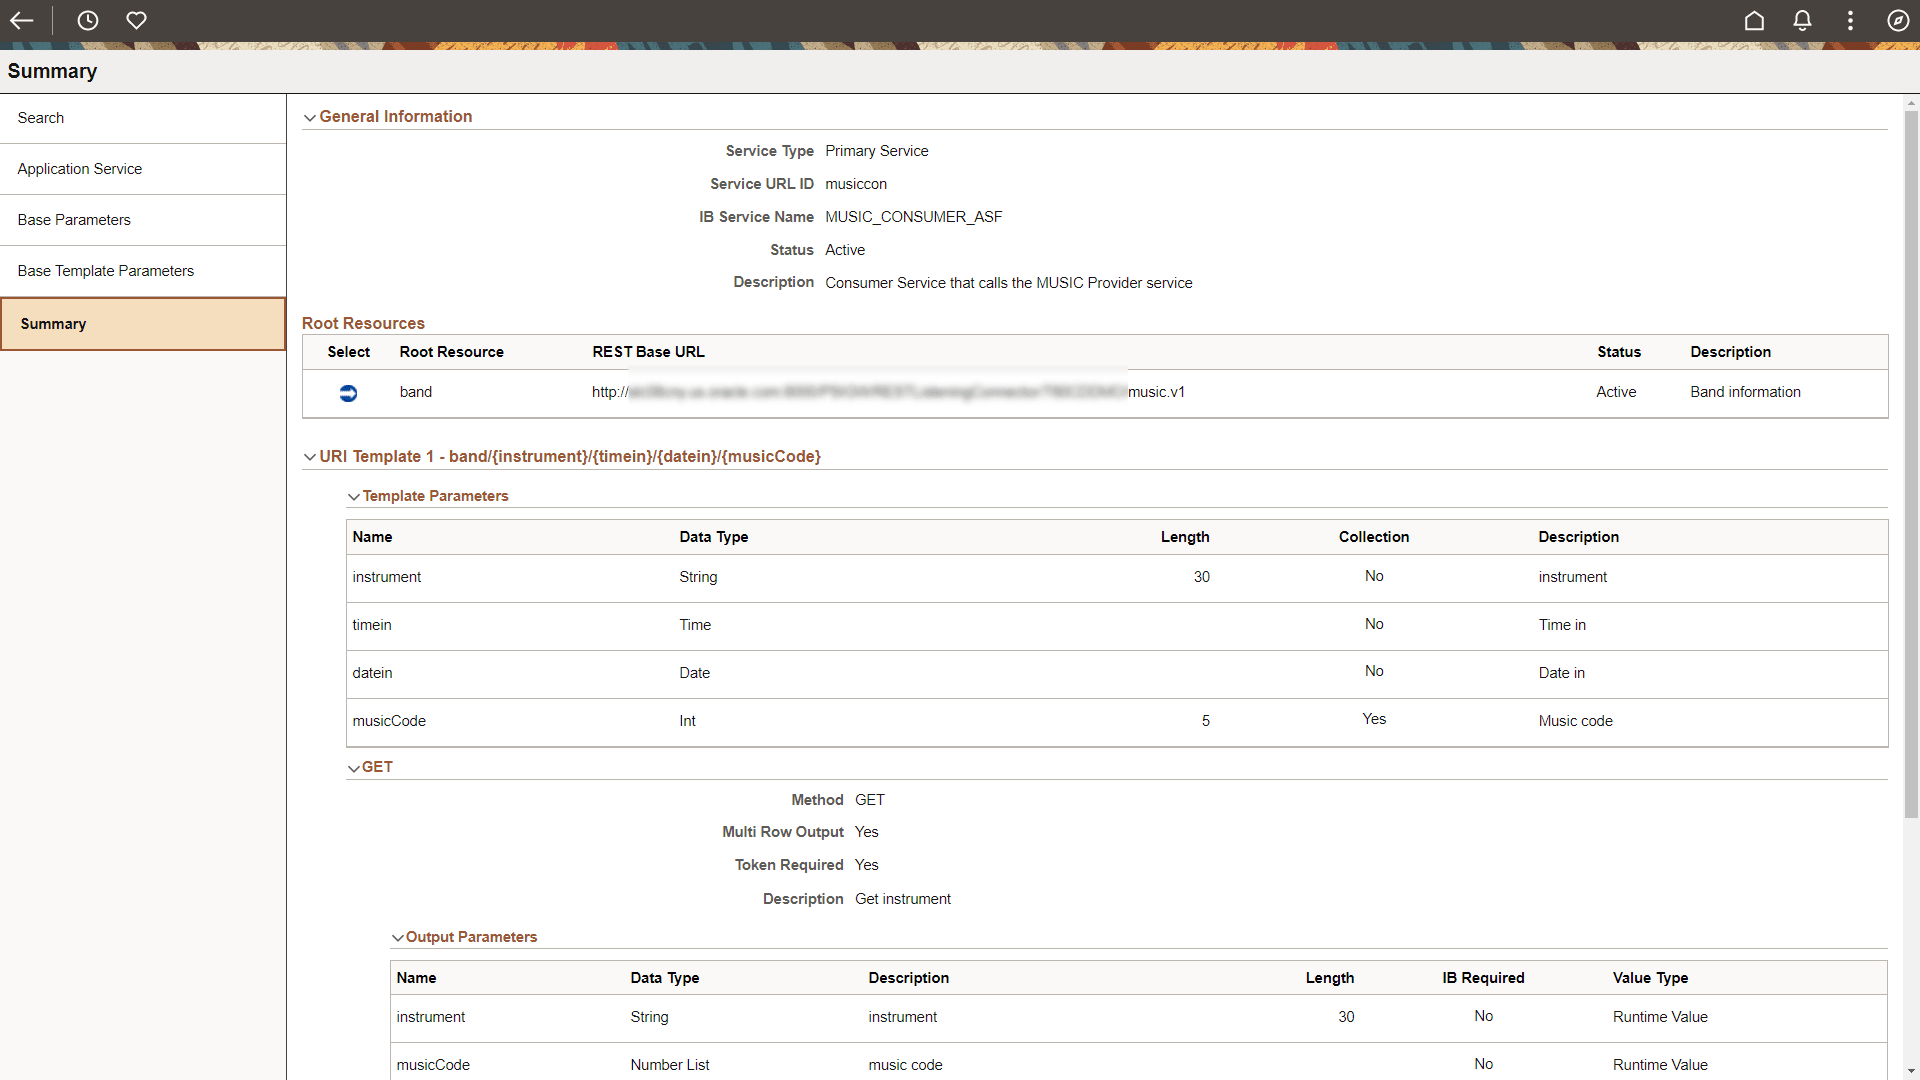Select the musicCode Collection value Yes
This screenshot has height=1080, width=1920.
1374,719
